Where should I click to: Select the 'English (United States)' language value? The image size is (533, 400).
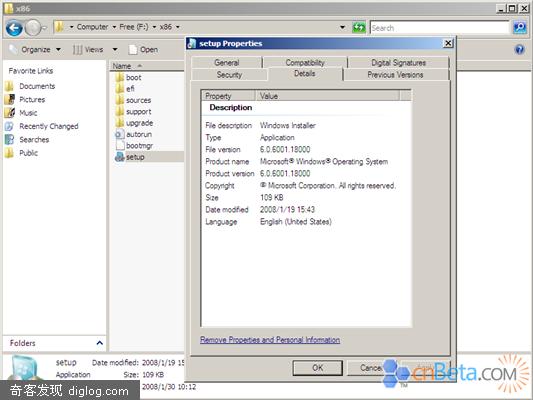pos(296,222)
